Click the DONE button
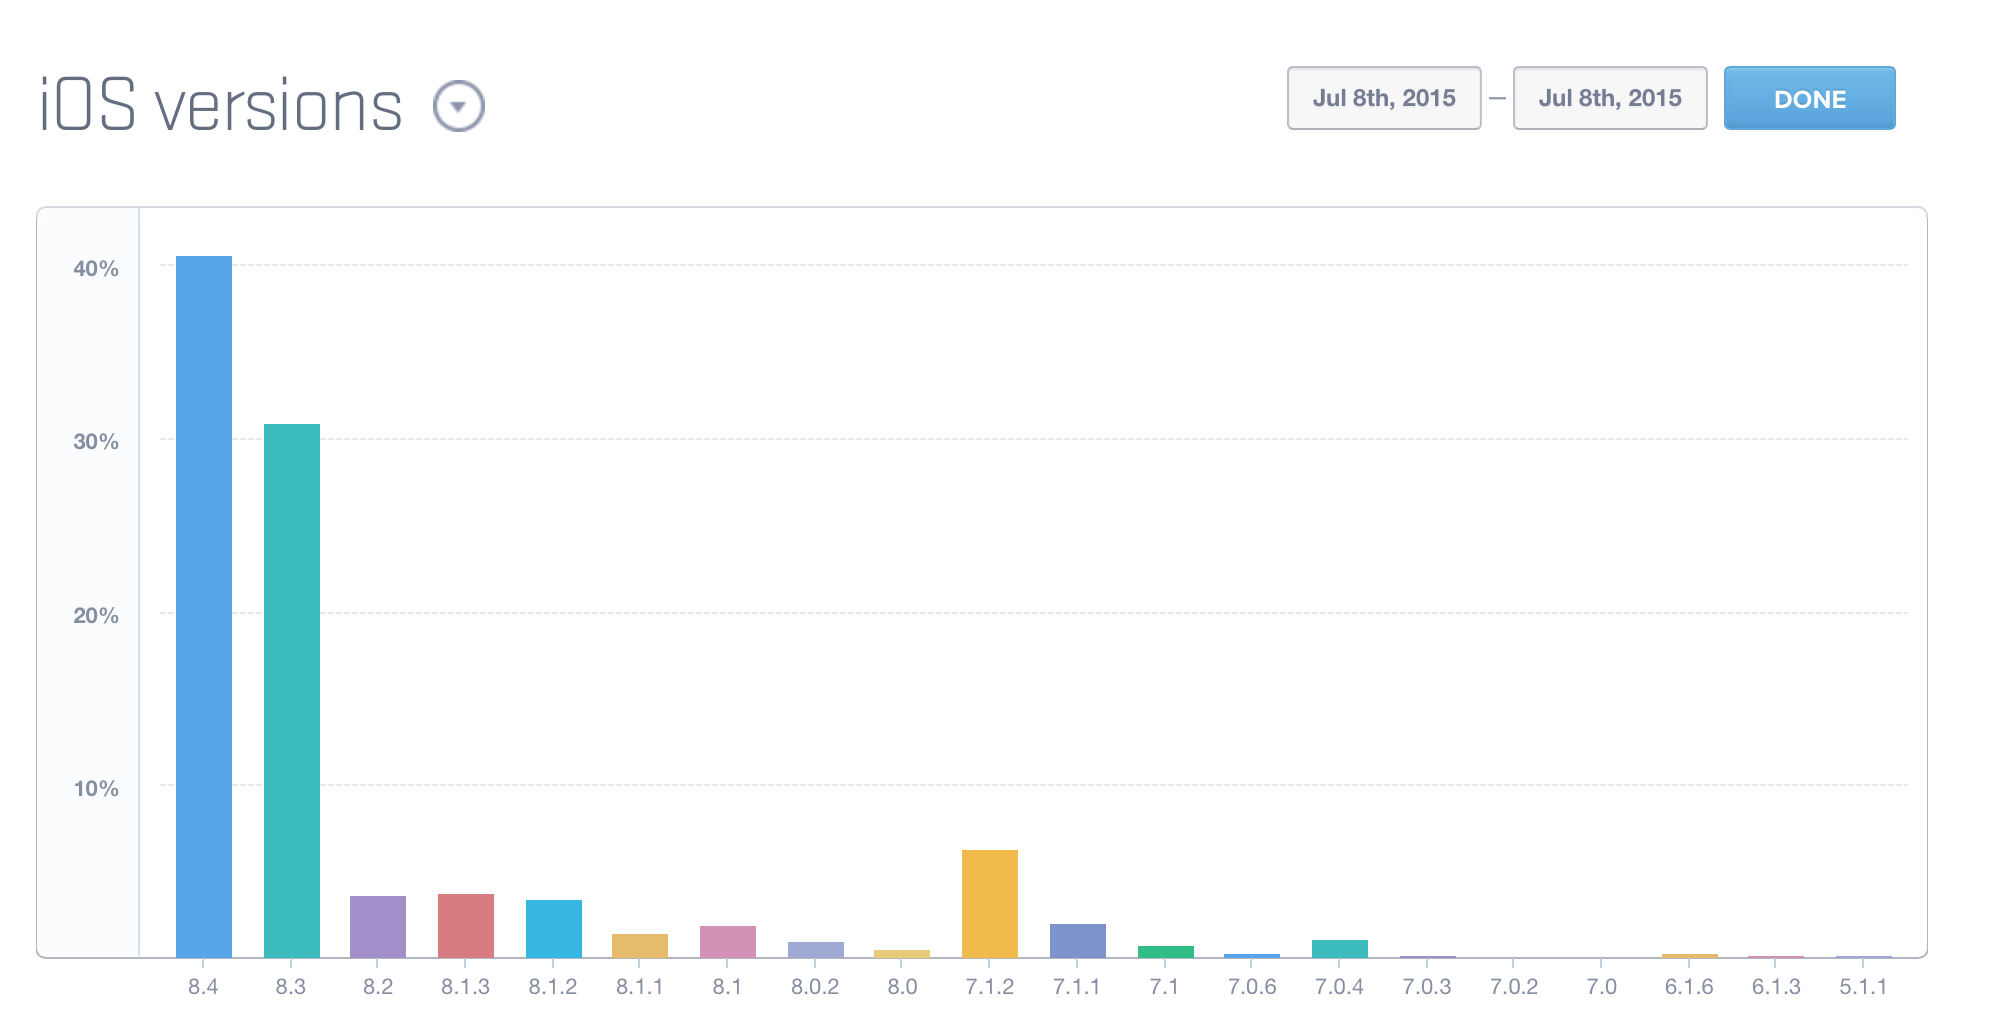Viewport: 2010px width, 1034px height. [x=1808, y=98]
